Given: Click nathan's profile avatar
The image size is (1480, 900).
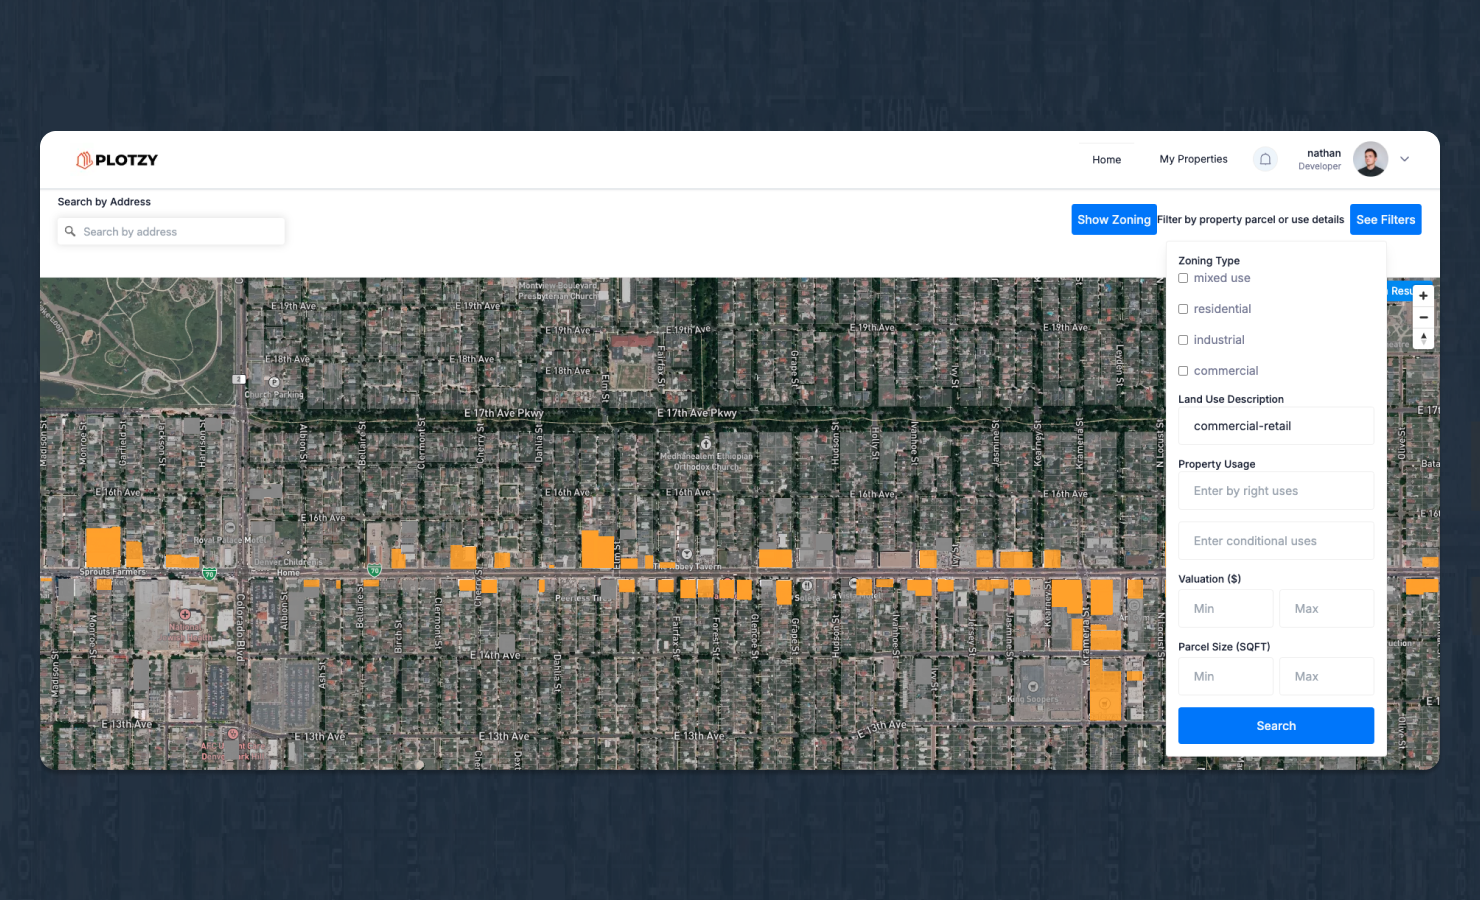Looking at the screenshot, I should click(x=1370, y=159).
